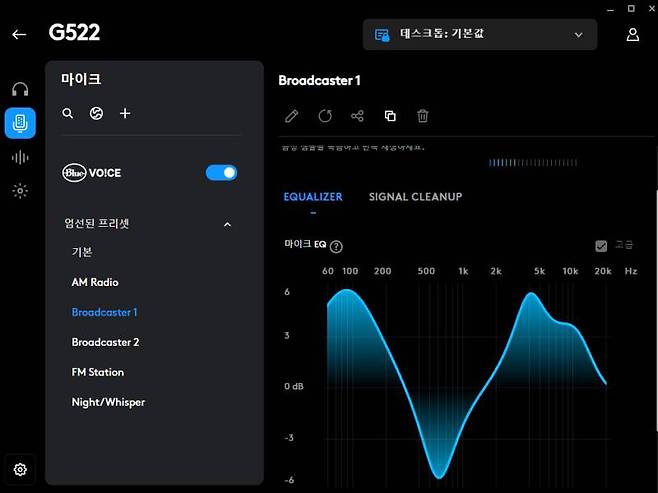
Task: Click the pencil icon to rename Broadcaster 1
Action: click(x=292, y=116)
